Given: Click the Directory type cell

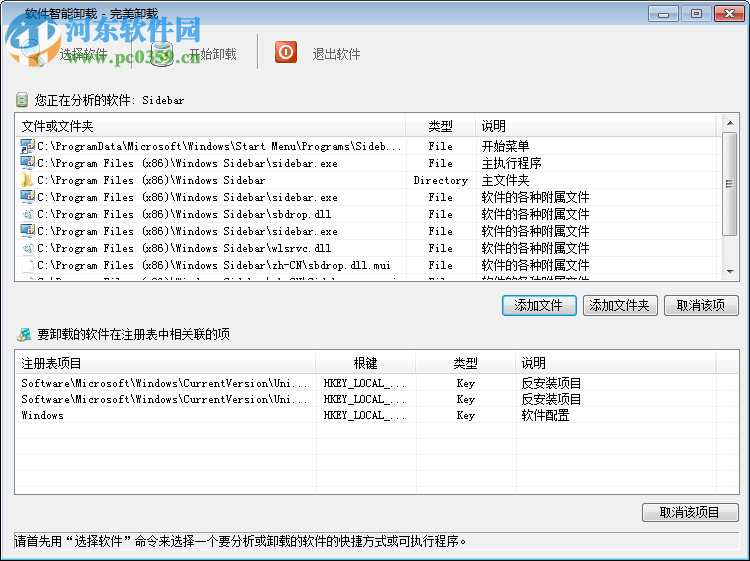Looking at the screenshot, I should coord(441,180).
